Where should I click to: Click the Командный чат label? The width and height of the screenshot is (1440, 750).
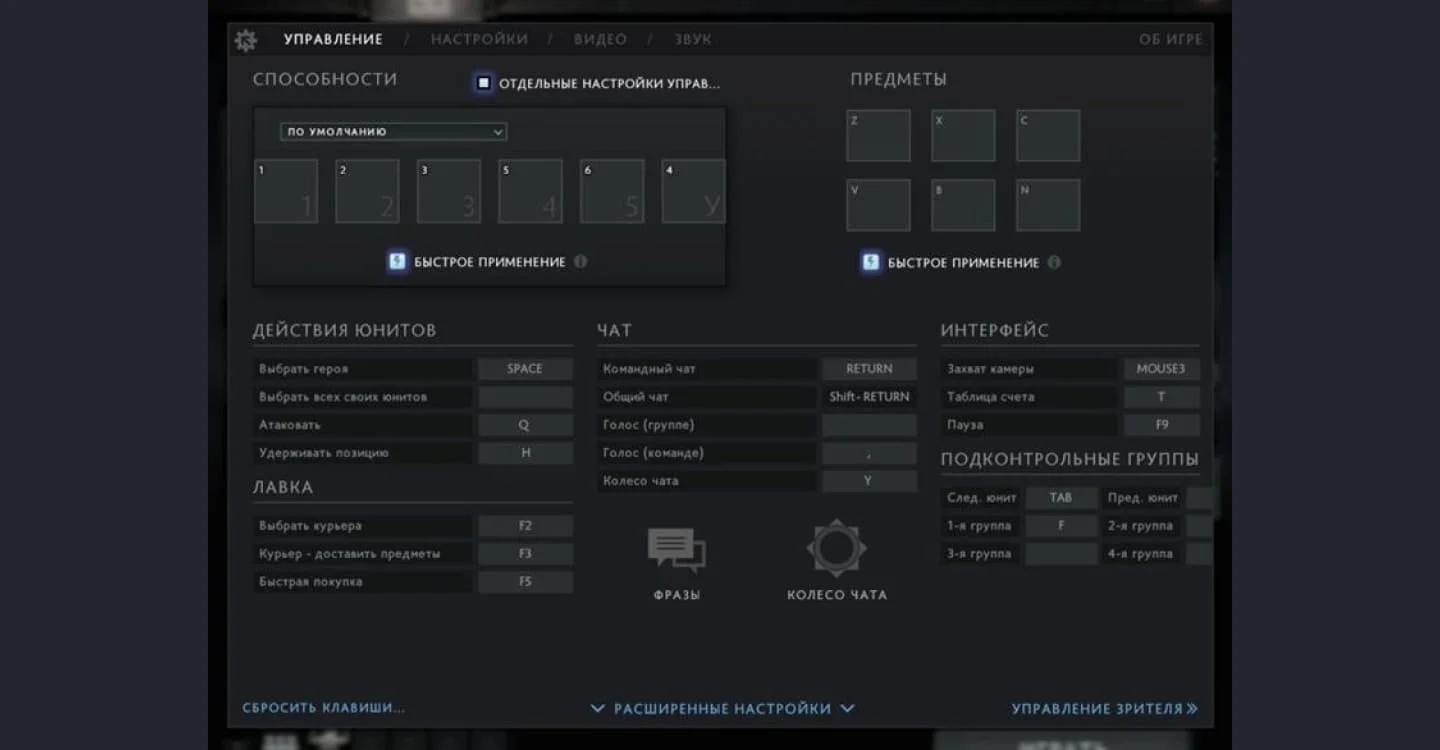[x=649, y=369]
